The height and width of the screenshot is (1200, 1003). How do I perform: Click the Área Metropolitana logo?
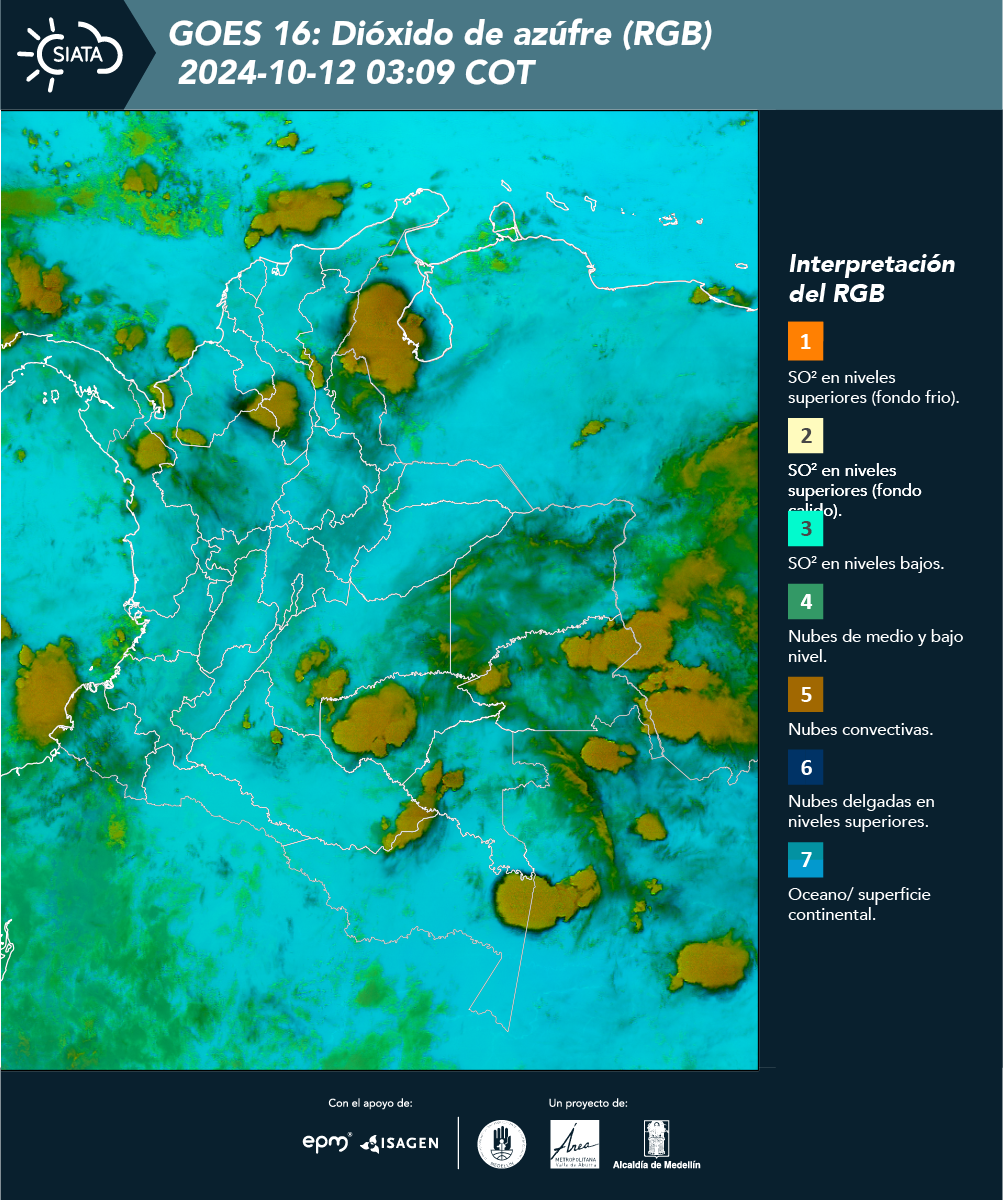coord(575,1144)
